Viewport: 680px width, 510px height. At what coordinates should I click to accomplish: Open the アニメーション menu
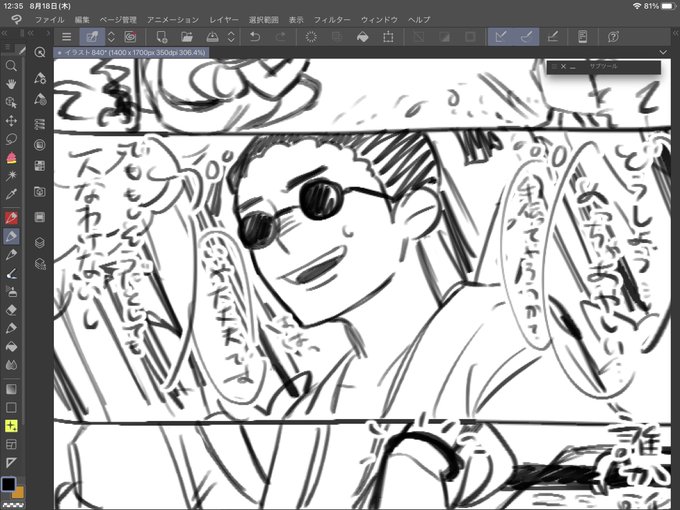tap(173, 20)
